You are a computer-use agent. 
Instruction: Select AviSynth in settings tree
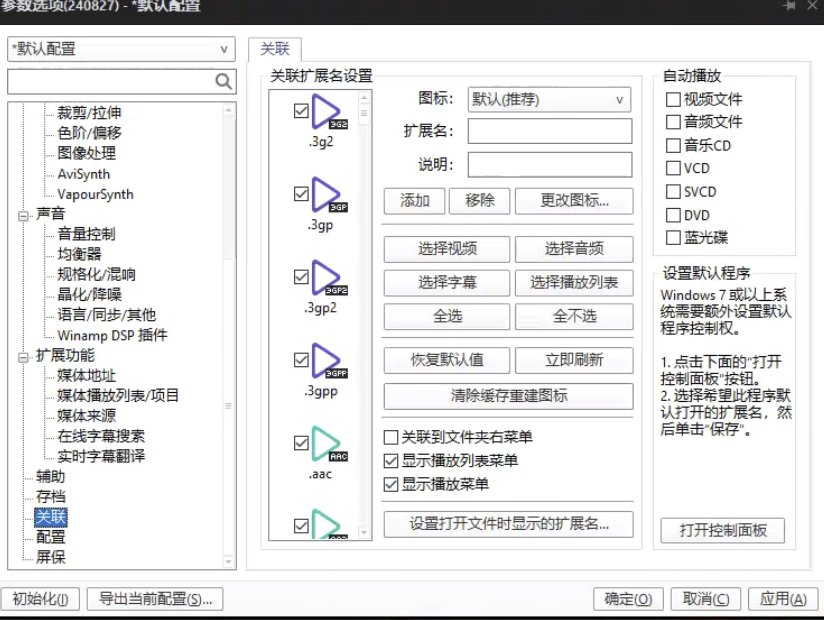(x=84, y=174)
